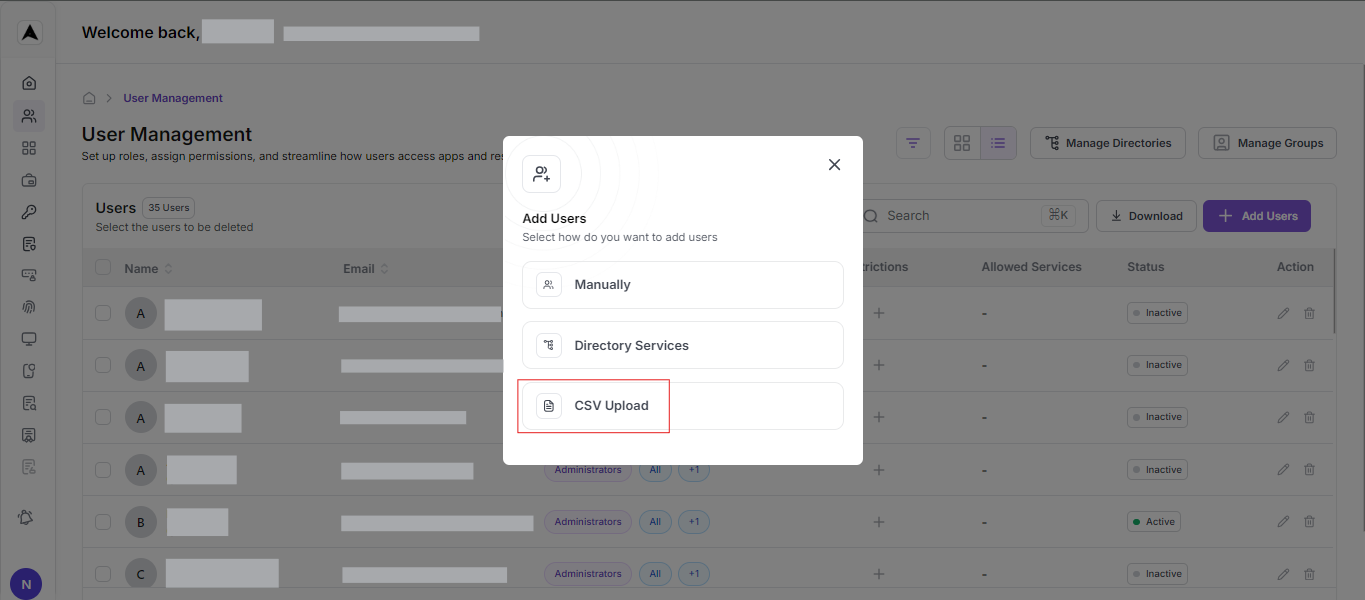Edit the first user using the pencil icon

pyautogui.click(x=1283, y=313)
